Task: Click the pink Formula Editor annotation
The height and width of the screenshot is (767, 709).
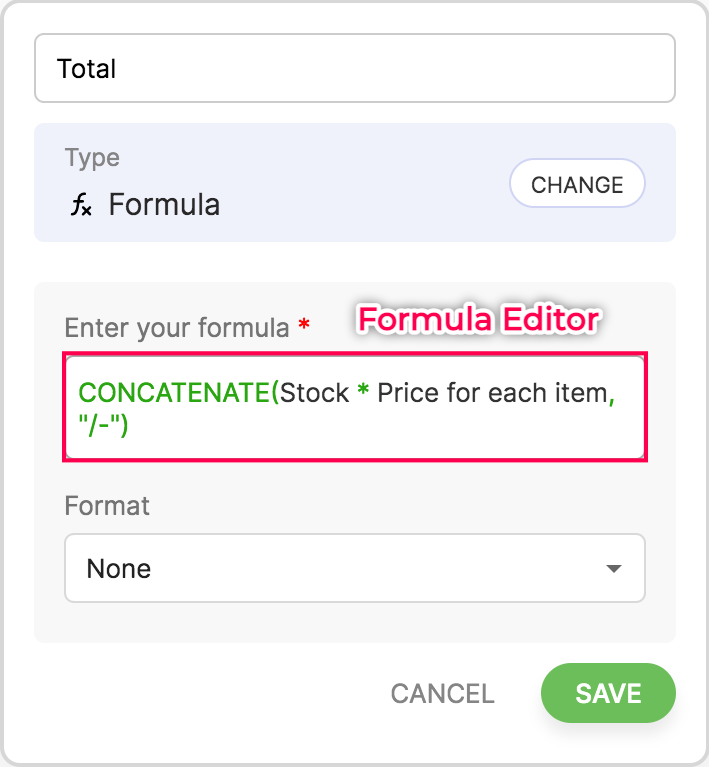Action: point(478,319)
